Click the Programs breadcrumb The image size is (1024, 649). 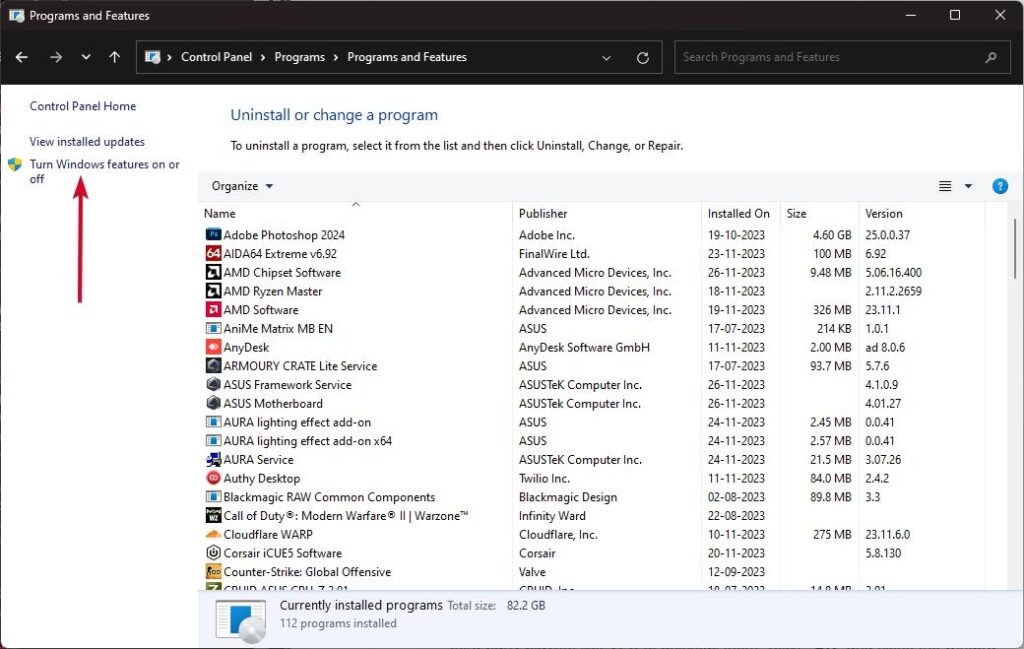[x=299, y=57]
